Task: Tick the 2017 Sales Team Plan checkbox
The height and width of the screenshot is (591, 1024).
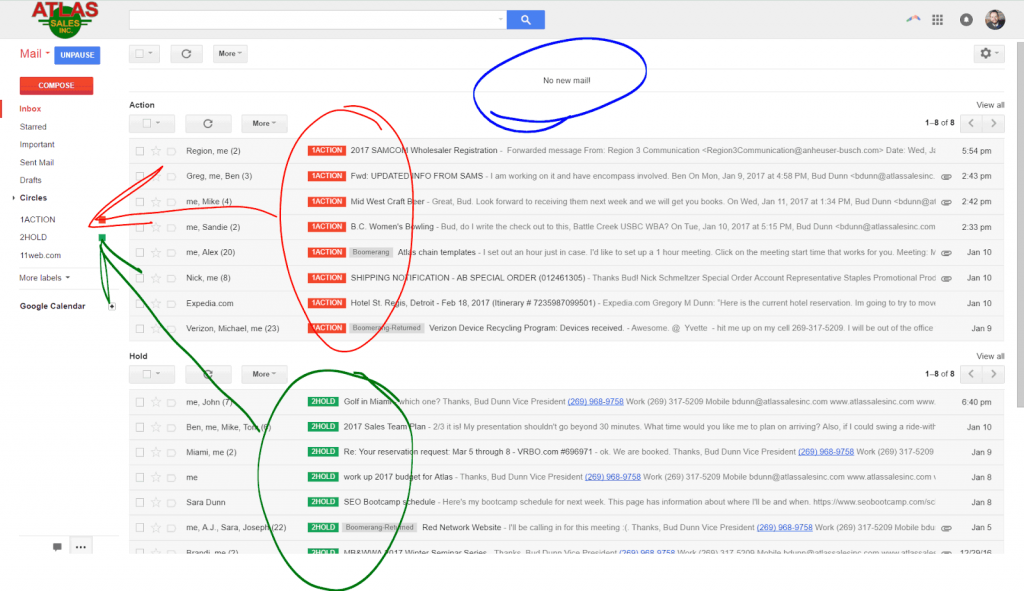Action: pyautogui.click(x=140, y=428)
